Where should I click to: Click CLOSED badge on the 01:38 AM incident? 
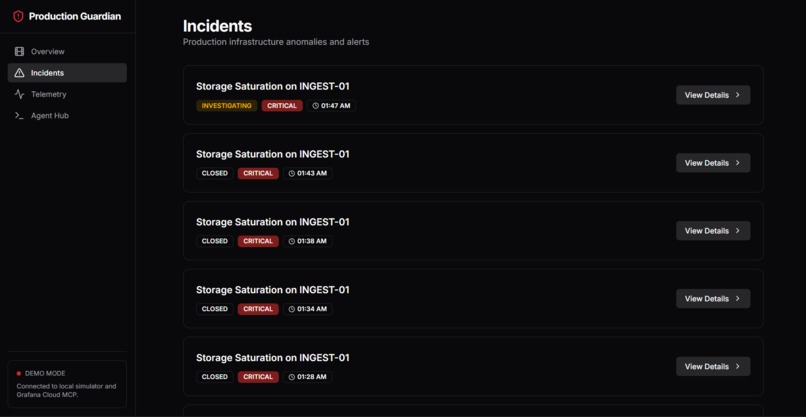pos(215,242)
